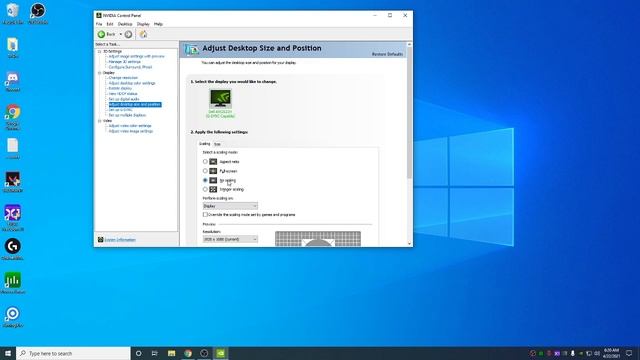Click the No scaling mode icon
Image resolution: width=640 pixels, height=360 pixels.
click(213, 180)
